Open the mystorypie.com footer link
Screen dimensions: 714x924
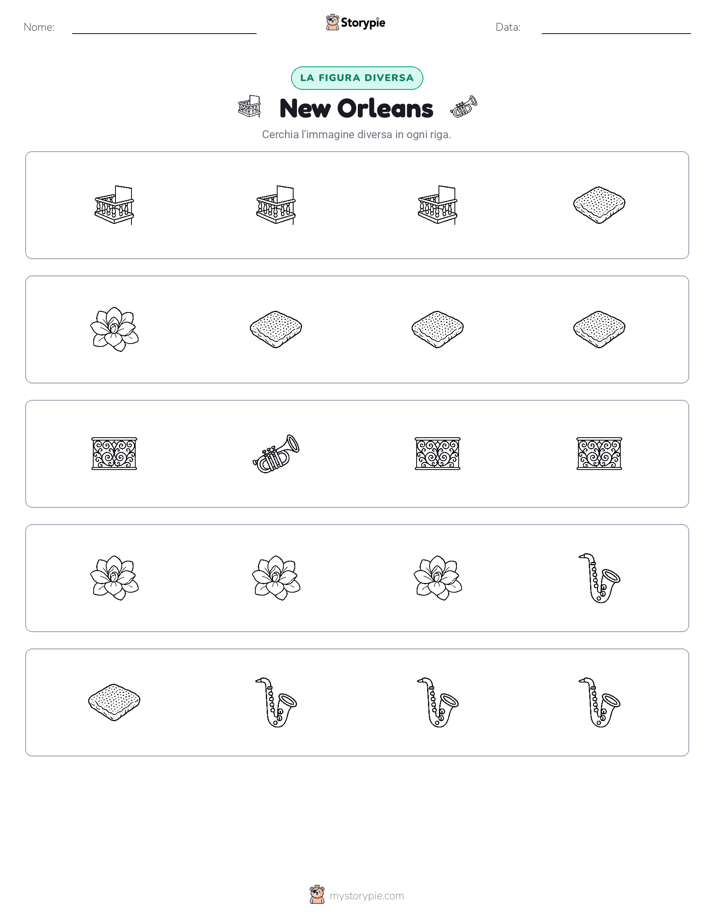pyautogui.click(x=357, y=896)
